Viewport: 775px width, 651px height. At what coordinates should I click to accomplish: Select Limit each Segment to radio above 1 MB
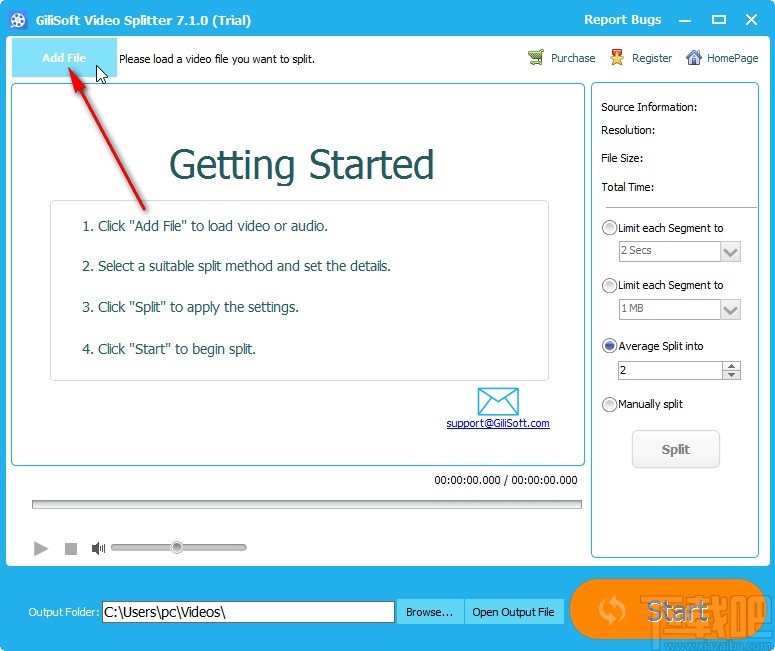coord(609,285)
